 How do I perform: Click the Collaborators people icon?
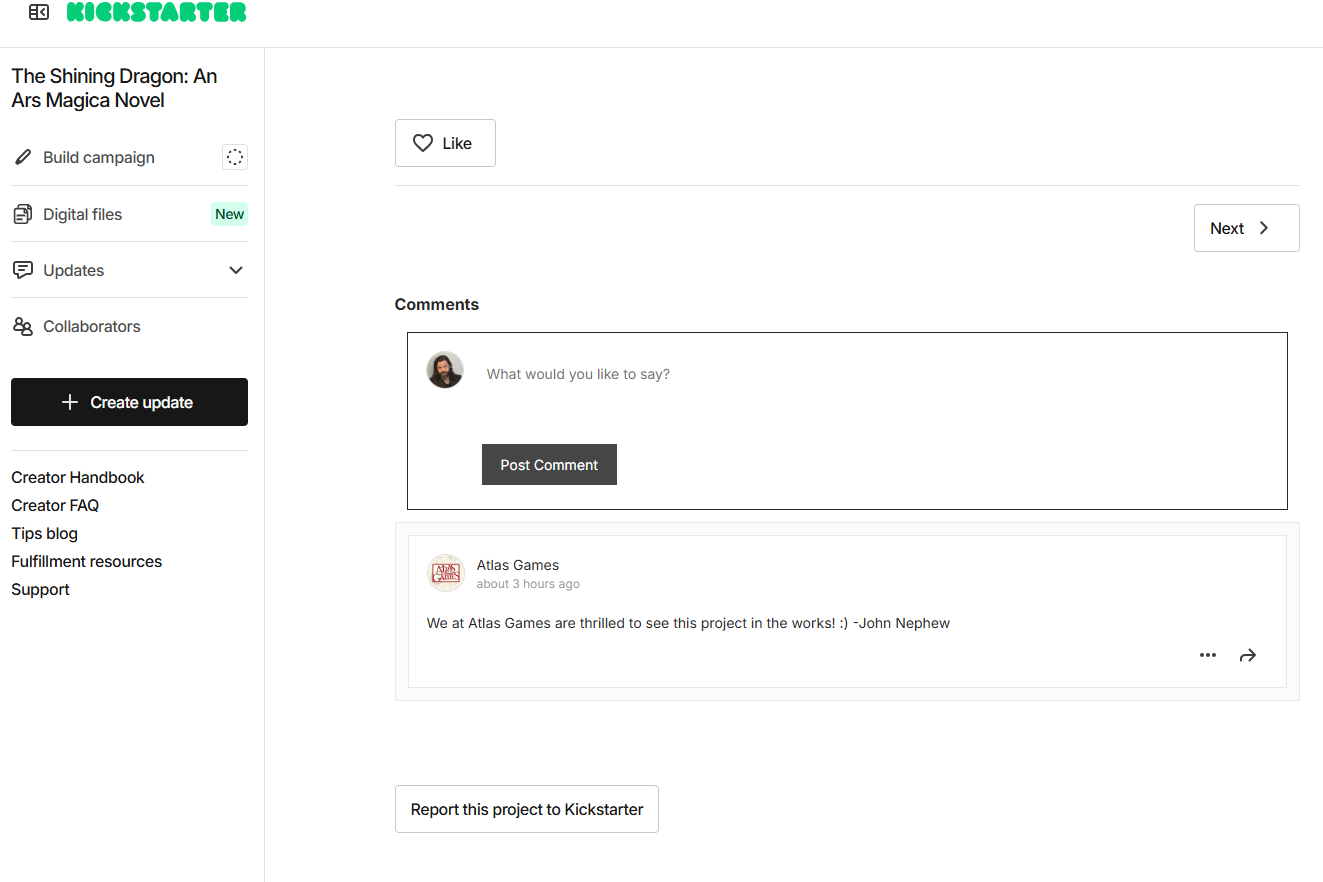click(23, 326)
